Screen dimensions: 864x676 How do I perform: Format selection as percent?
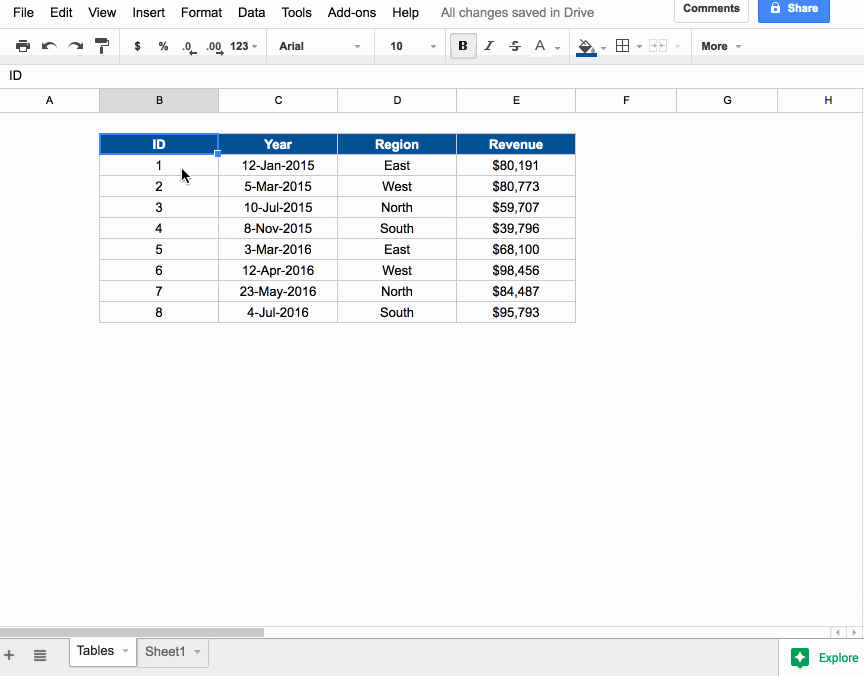pos(161,46)
